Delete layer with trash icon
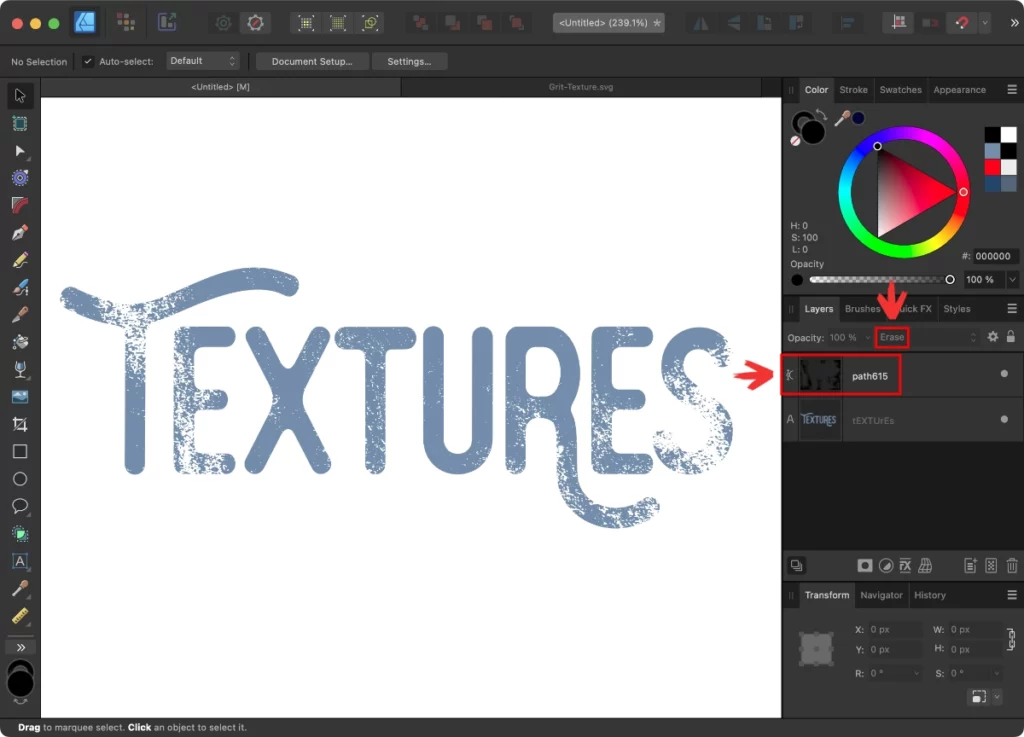The image size is (1024, 737). 1012,566
